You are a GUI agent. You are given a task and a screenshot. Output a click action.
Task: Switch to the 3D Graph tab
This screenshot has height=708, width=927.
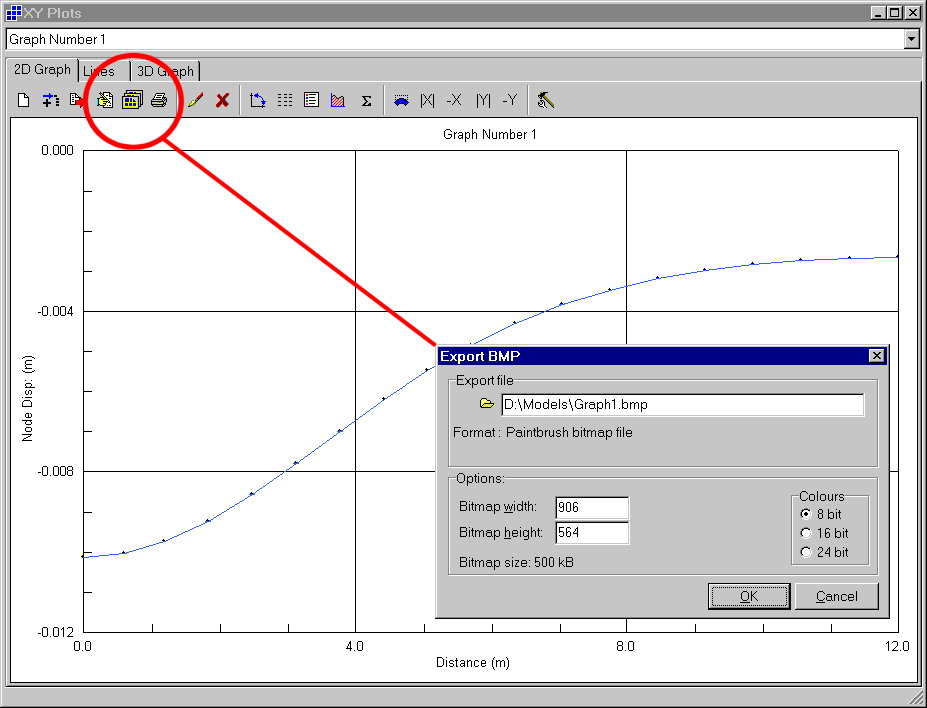click(x=165, y=71)
